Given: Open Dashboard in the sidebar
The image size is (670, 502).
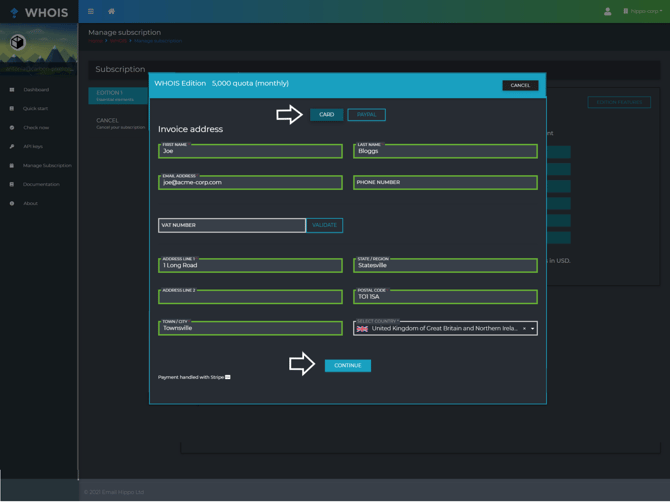Looking at the screenshot, I should [x=36, y=90].
